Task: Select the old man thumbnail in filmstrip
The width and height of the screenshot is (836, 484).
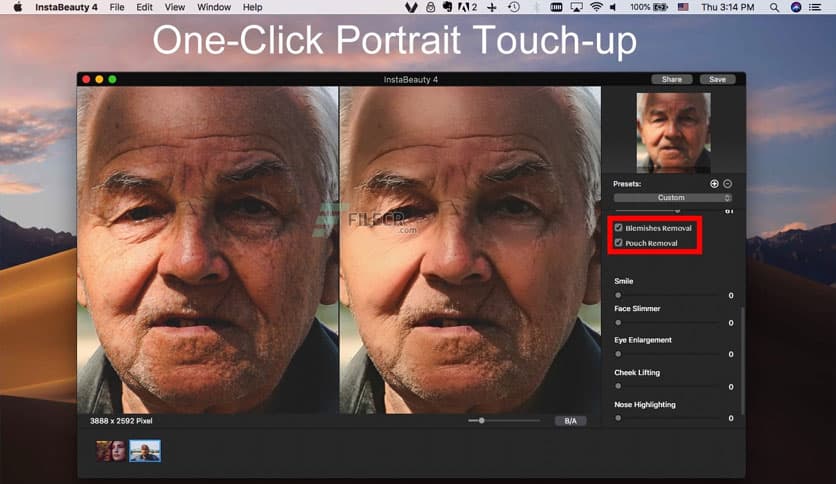Action: [x=145, y=451]
